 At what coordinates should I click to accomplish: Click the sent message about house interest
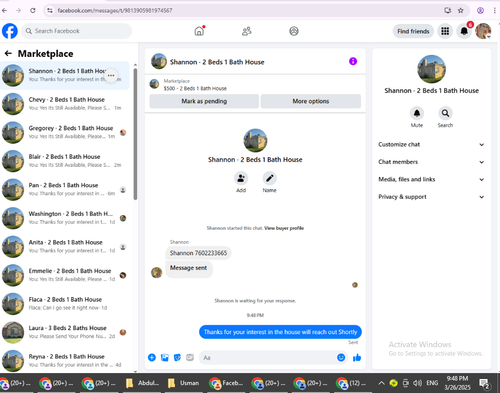280,332
